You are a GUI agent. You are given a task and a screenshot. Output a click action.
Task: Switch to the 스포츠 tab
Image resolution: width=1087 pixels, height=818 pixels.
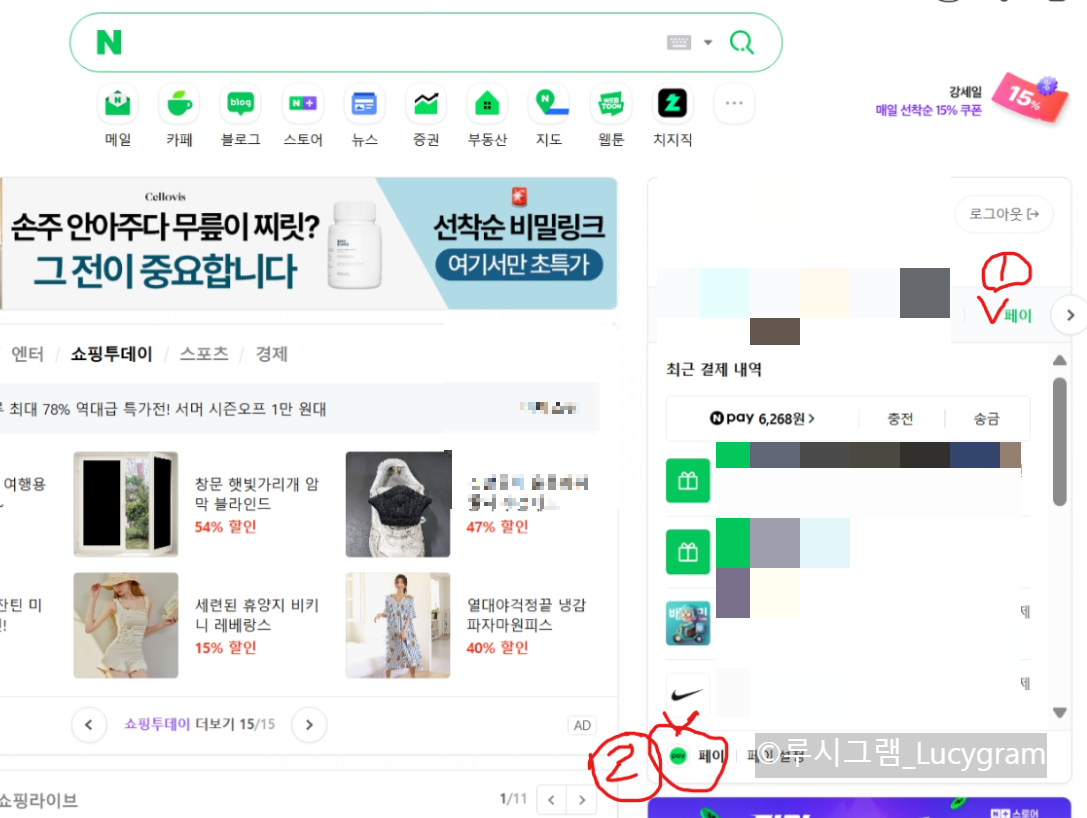204,354
